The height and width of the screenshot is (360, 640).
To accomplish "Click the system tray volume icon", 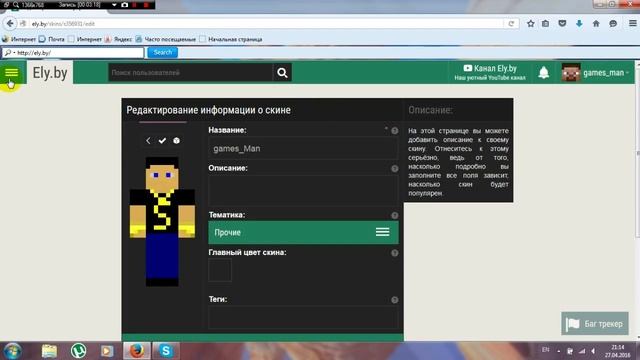I will pos(593,351).
